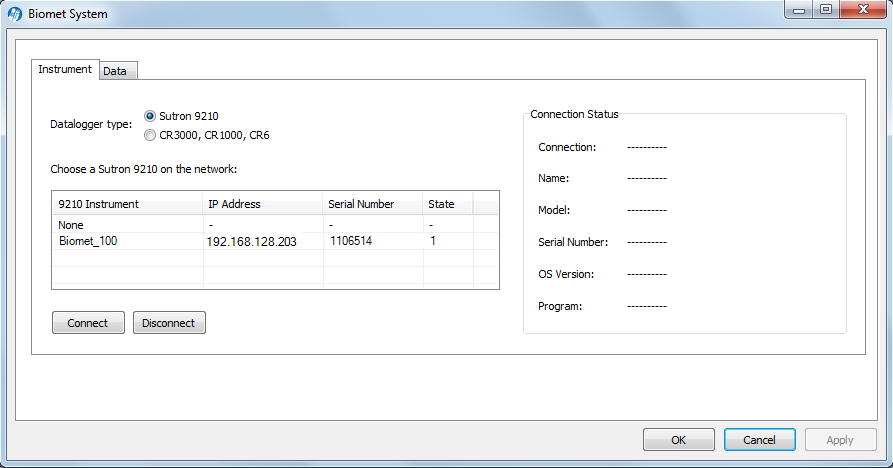
Task: Select the Sutron 9210 datalogger type
Action: (x=182, y=116)
